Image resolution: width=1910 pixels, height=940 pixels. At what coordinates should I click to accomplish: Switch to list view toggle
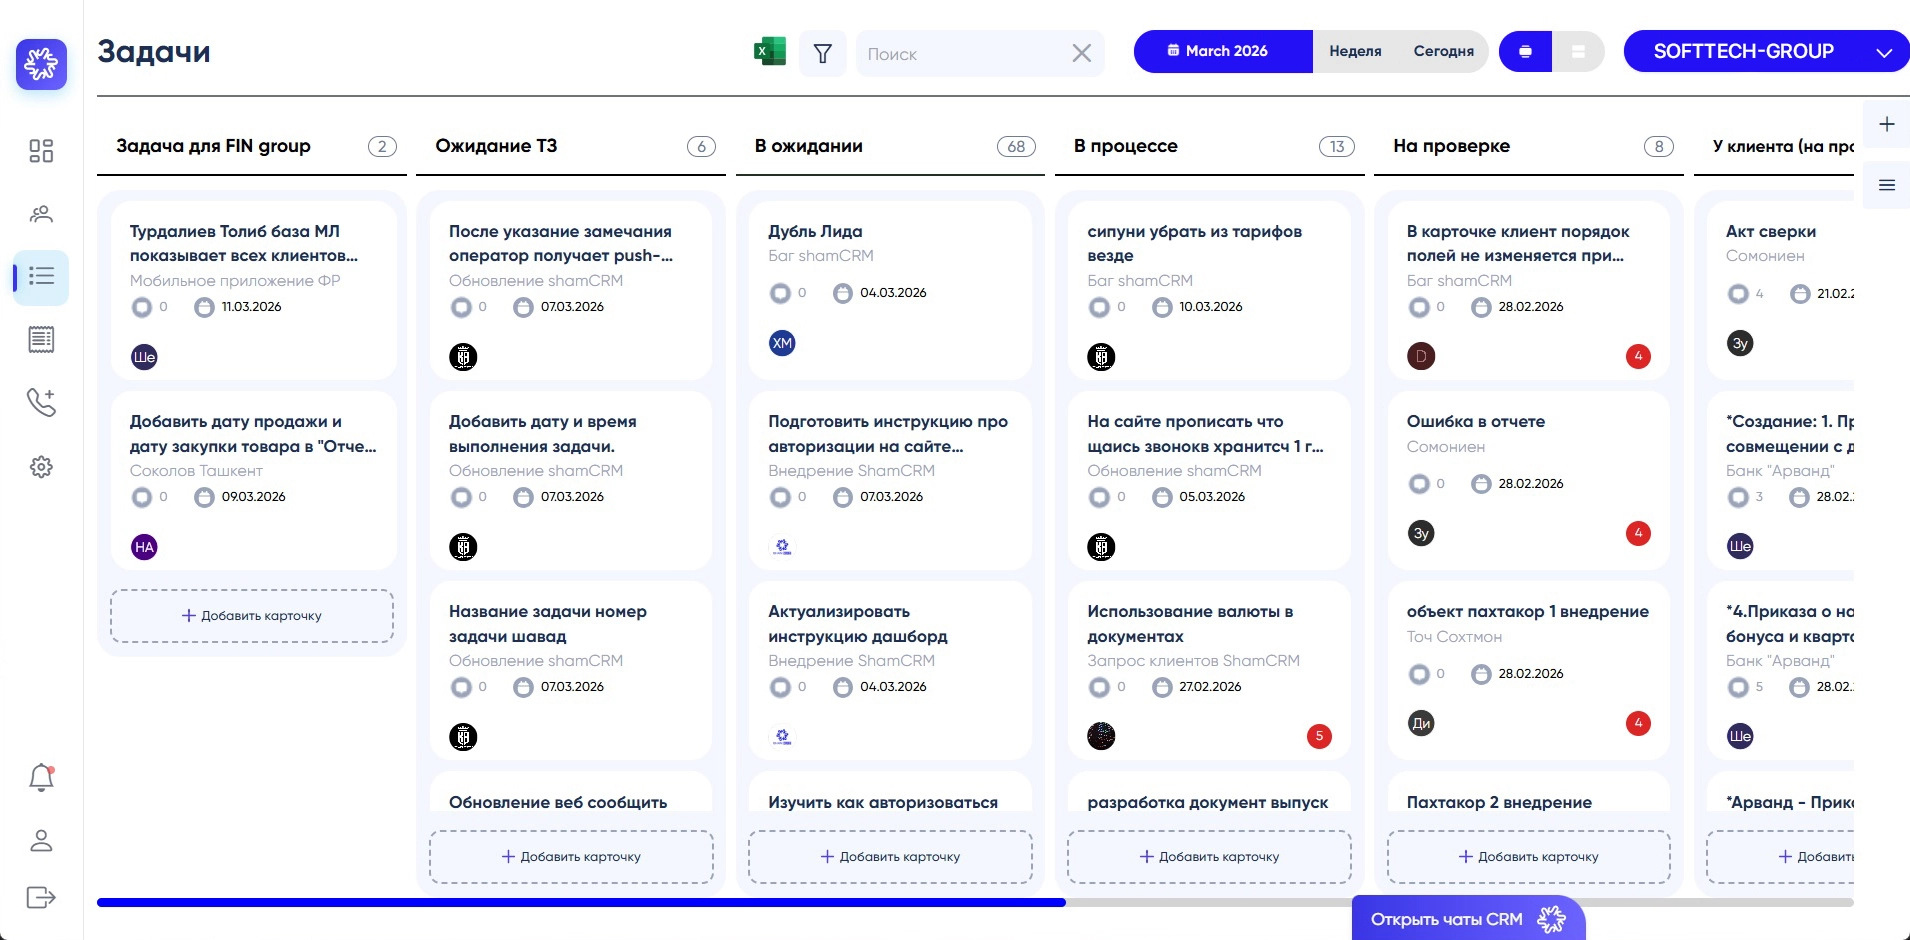(1578, 52)
